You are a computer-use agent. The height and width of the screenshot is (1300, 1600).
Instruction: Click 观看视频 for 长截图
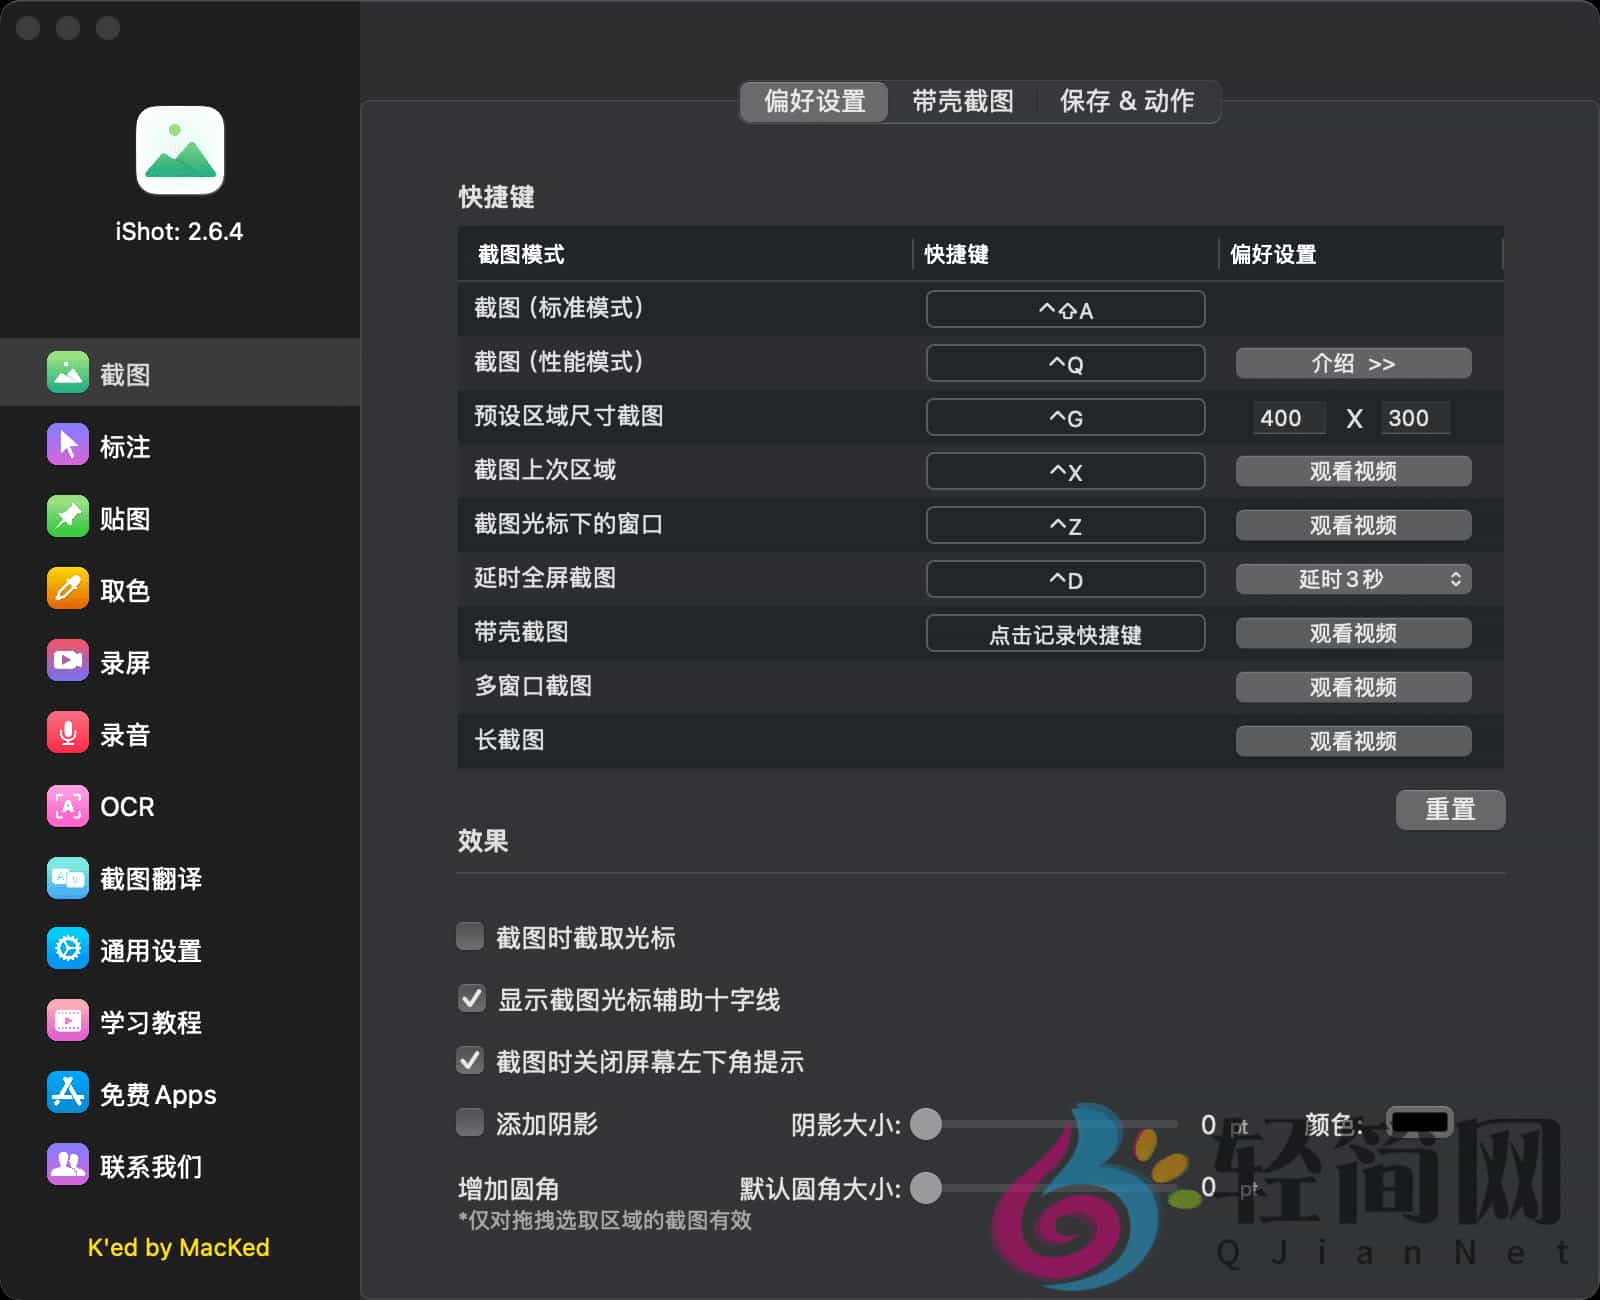(1353, 741)
